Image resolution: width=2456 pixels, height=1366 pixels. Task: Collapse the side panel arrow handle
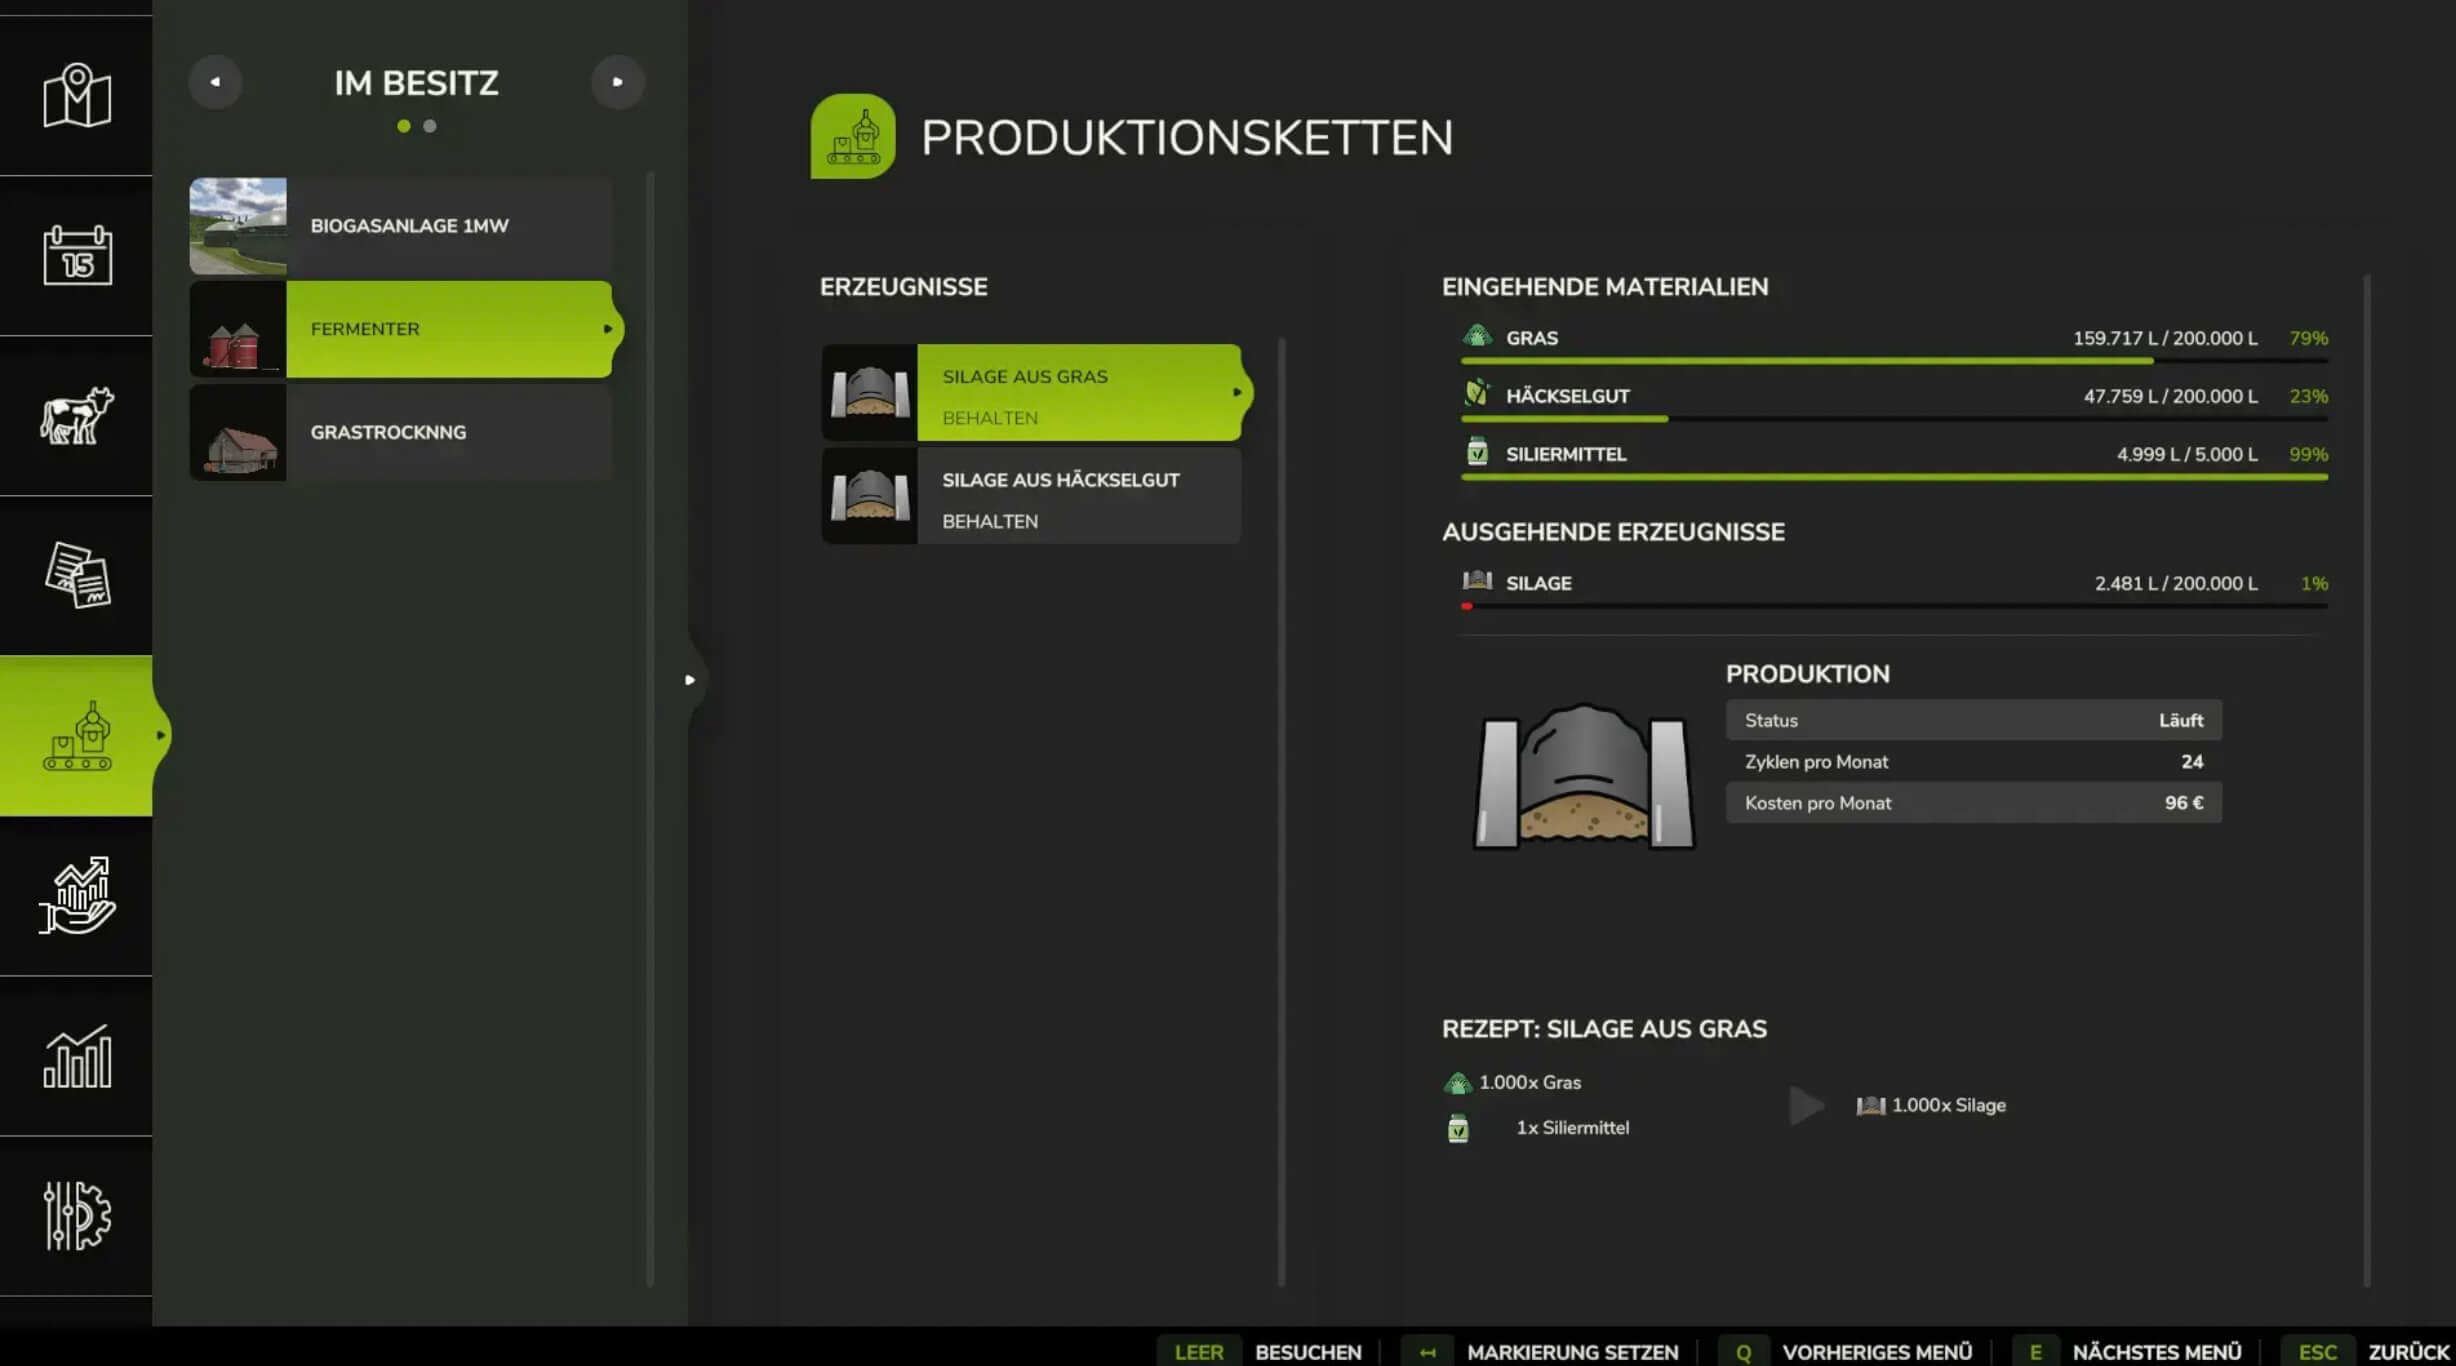tap(689, 680)
